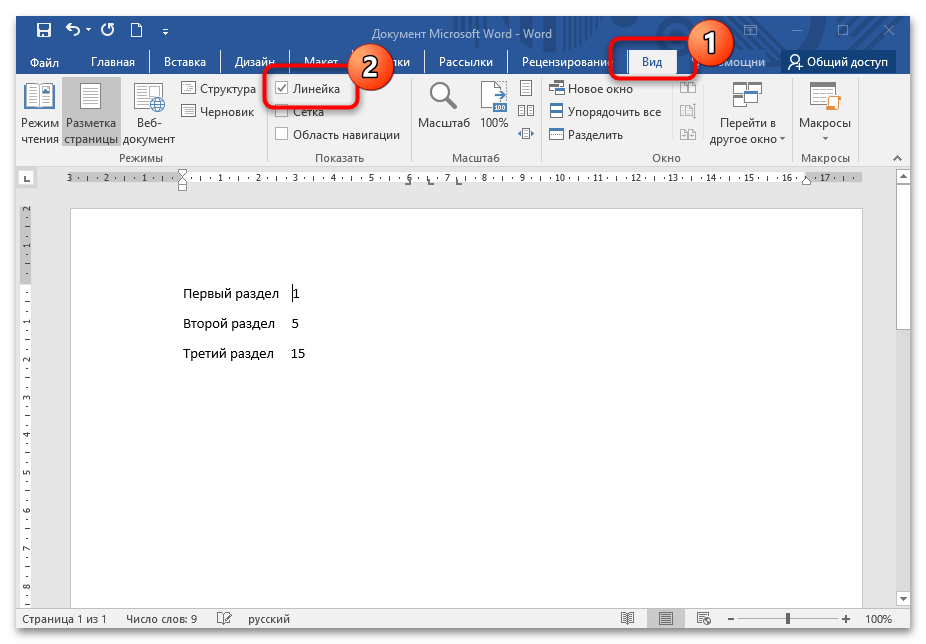Enable the Сетка gridlines checkbox
Viewport: 926px width, 644px height.
pyautogui.click(x=282, y=112)
